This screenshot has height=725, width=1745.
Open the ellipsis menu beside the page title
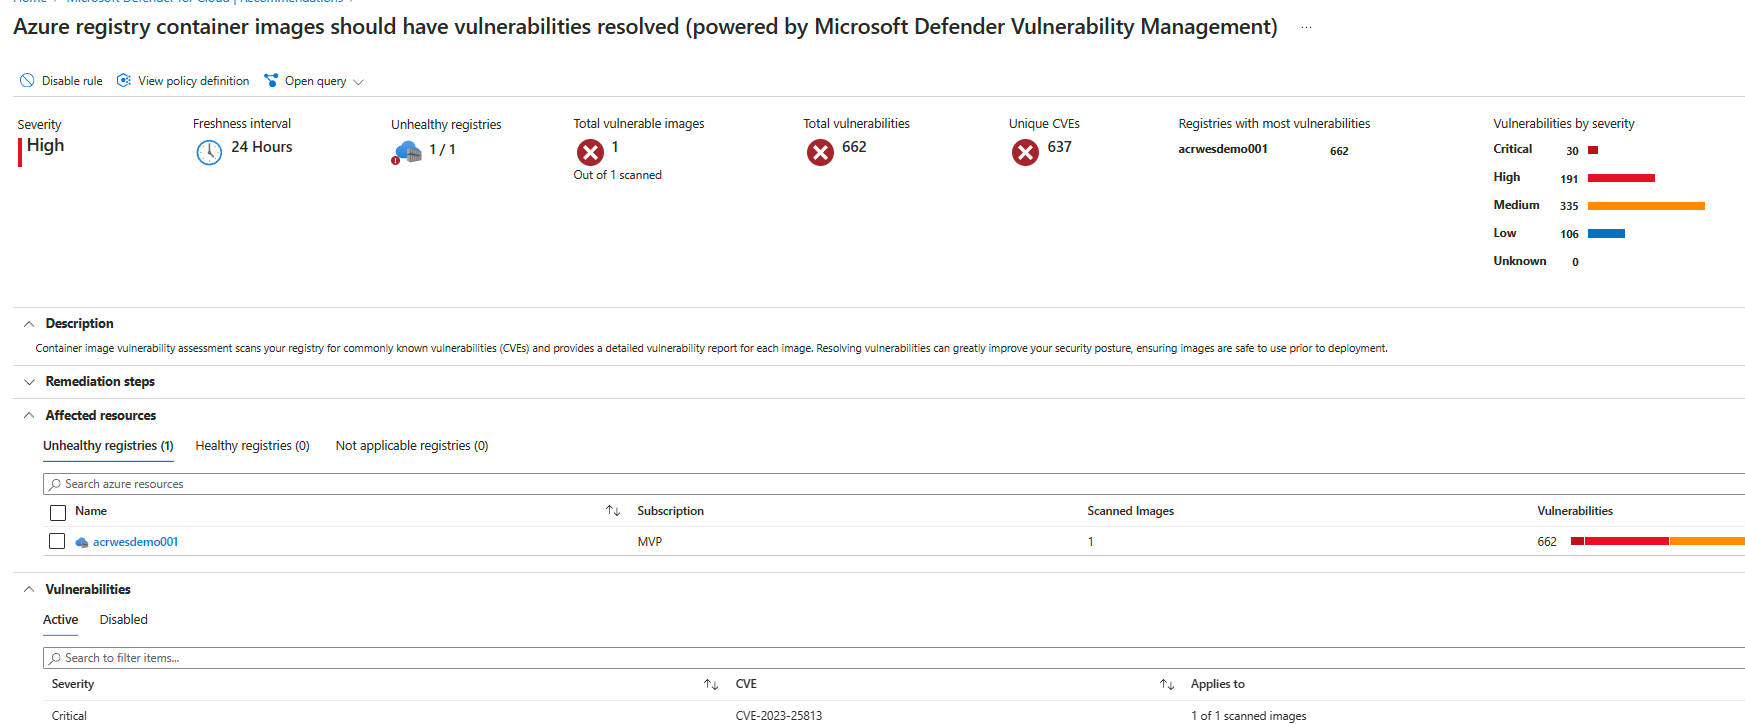[1306, 27]
